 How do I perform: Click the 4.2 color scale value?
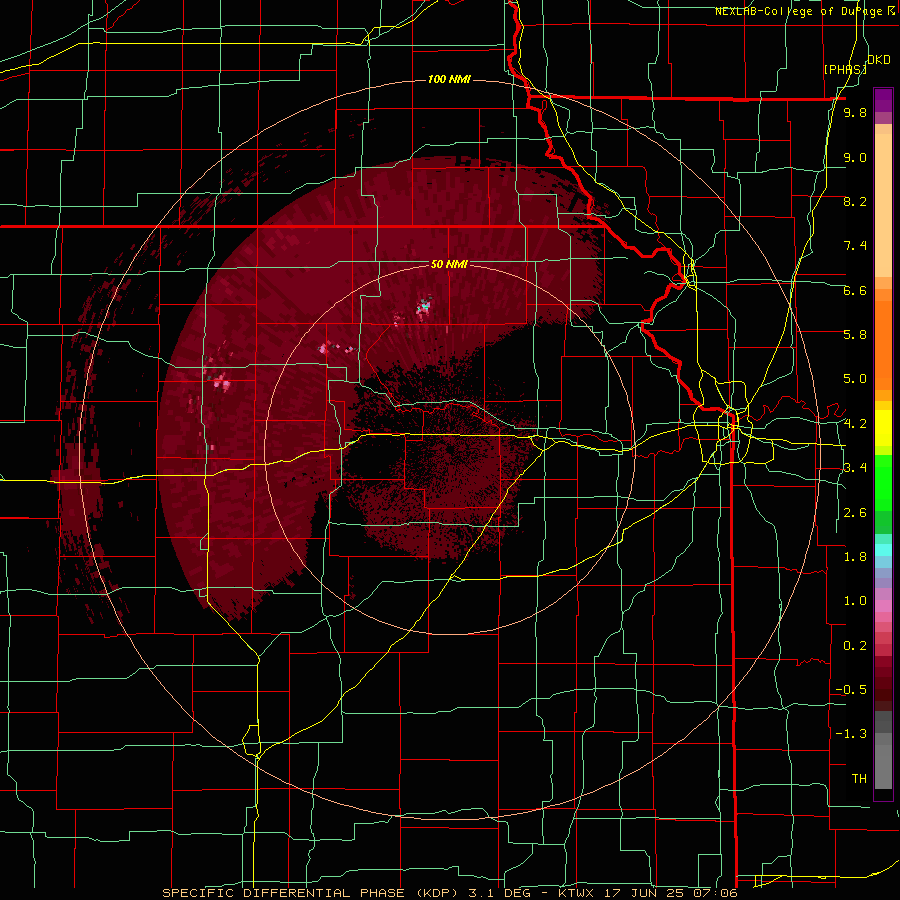coord(855,424)
